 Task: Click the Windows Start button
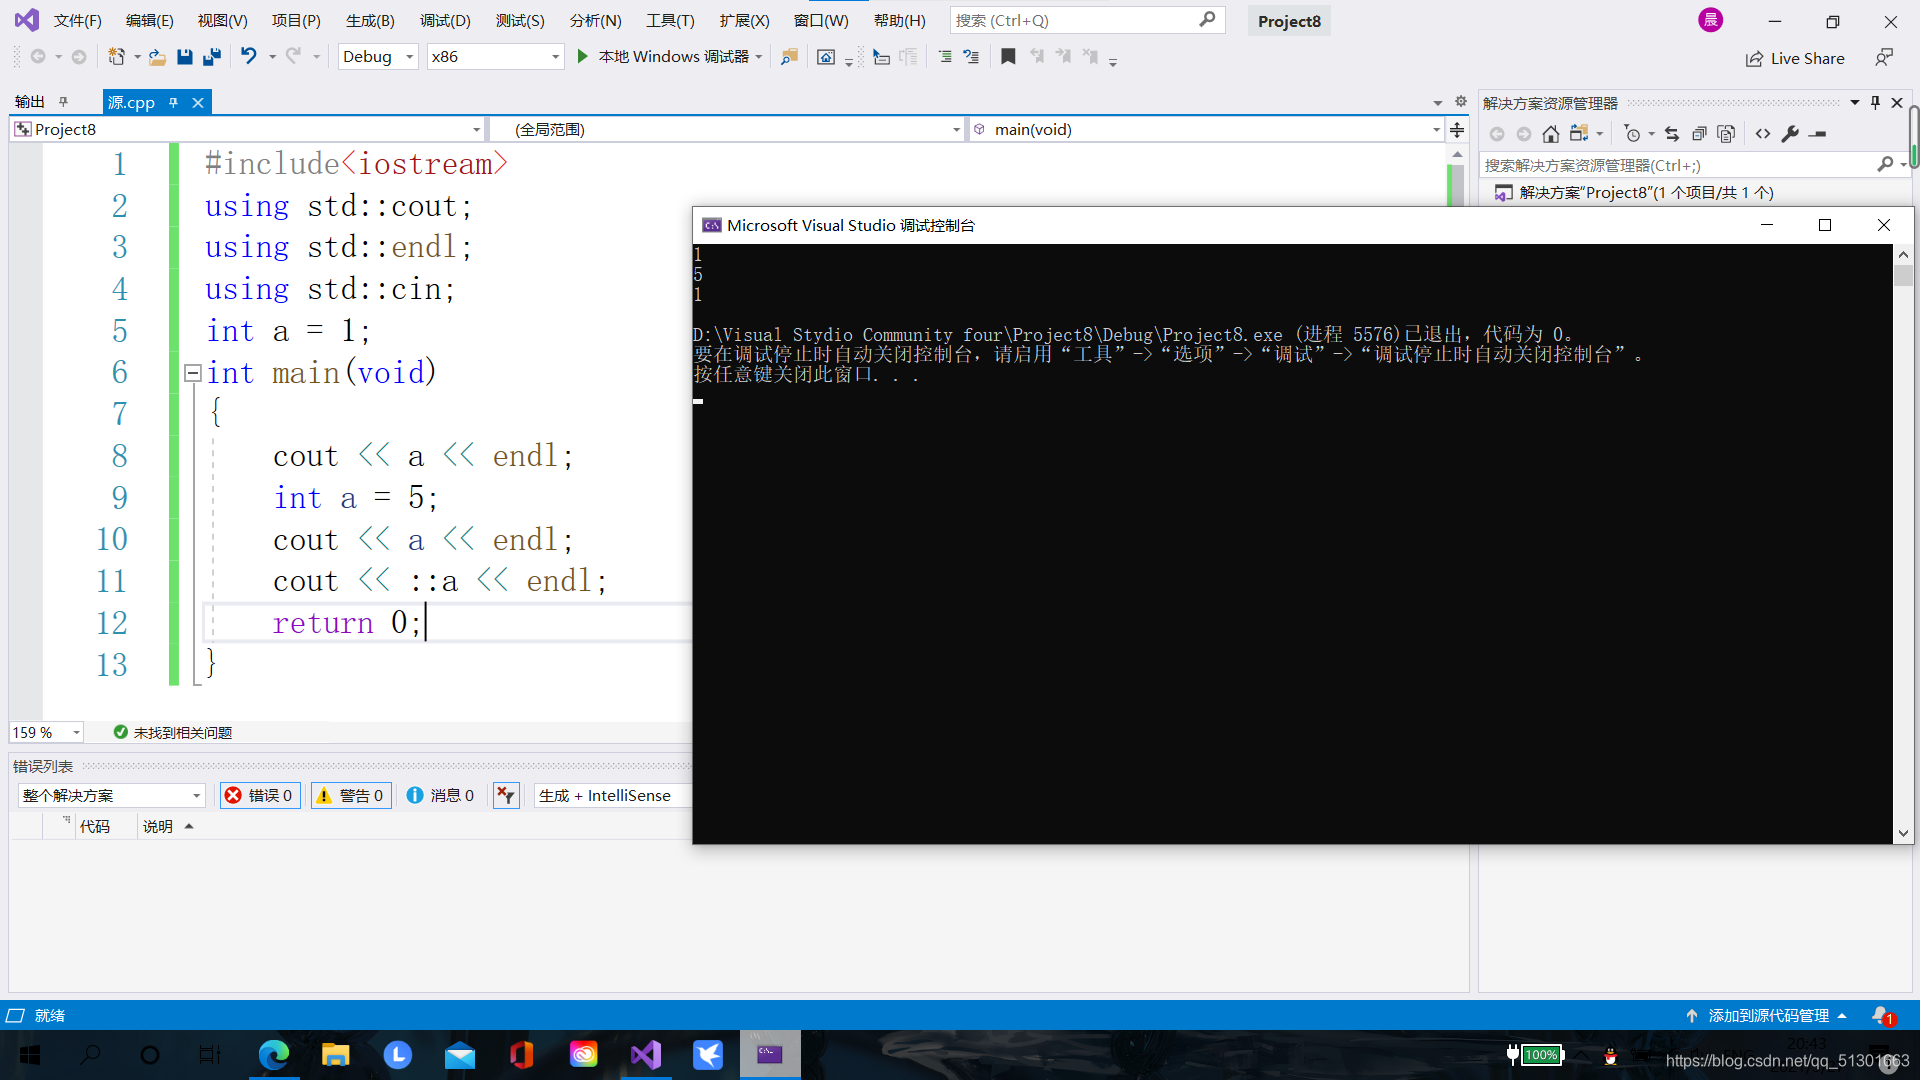(x=30, y=1055)
